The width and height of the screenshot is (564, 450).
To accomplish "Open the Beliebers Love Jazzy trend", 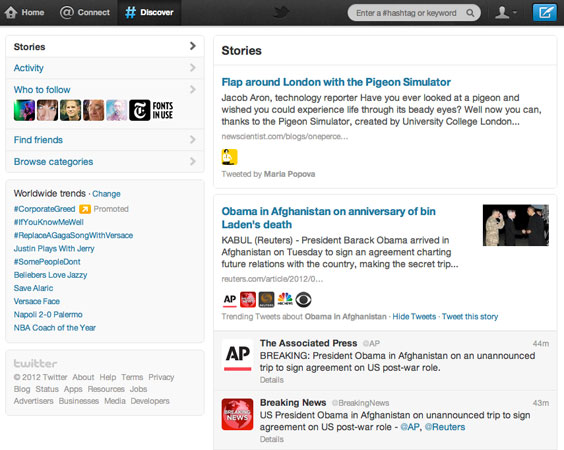I will 50,275.
